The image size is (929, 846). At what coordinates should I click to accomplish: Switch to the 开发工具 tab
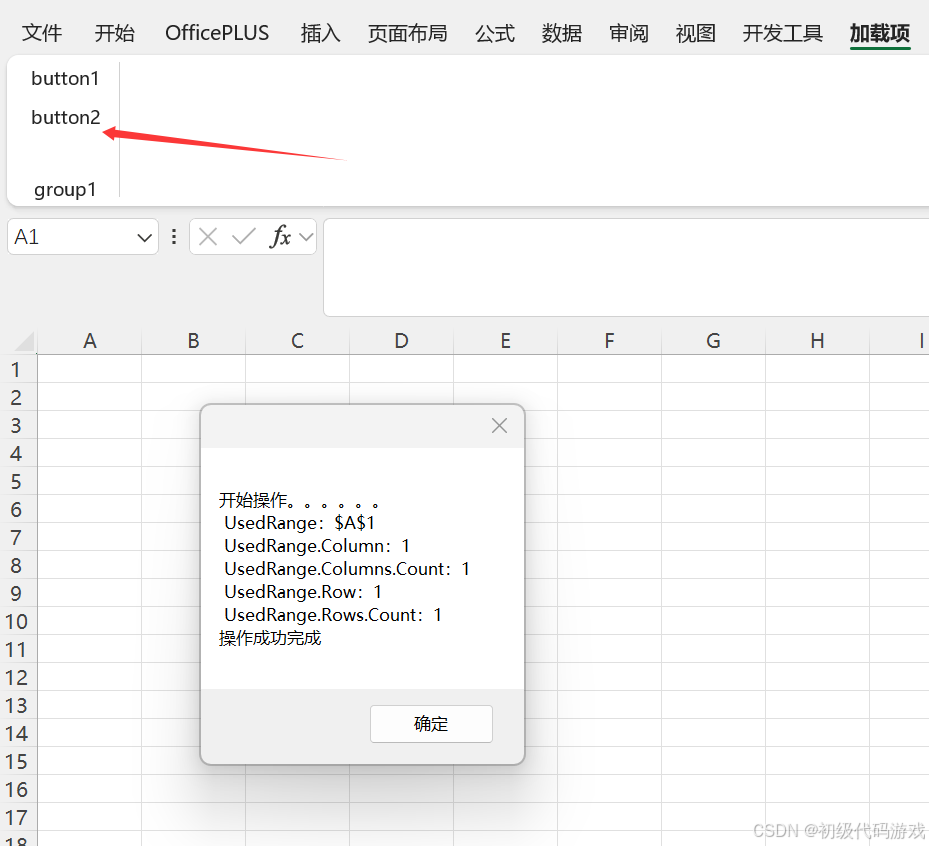[783, 33]
